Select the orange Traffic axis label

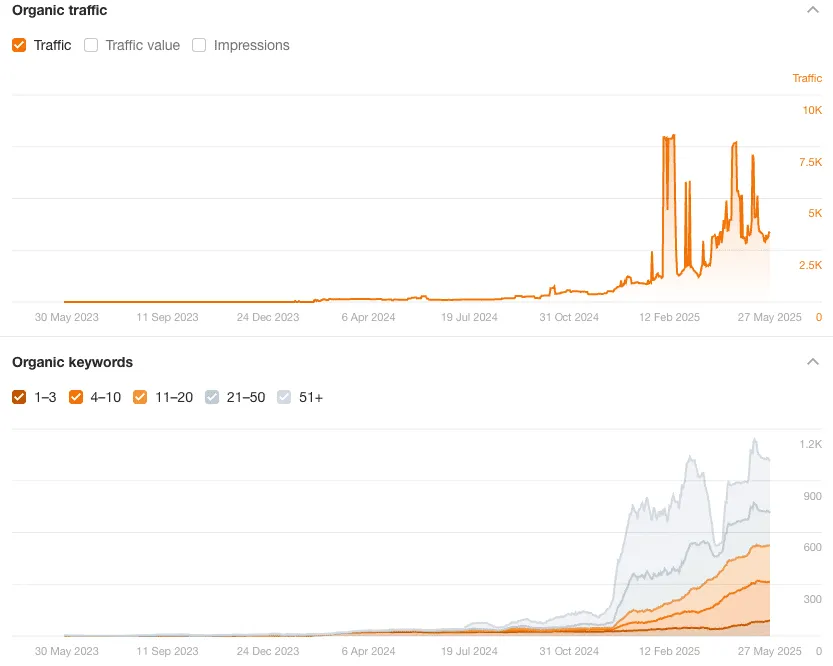(x=807, y=78)
